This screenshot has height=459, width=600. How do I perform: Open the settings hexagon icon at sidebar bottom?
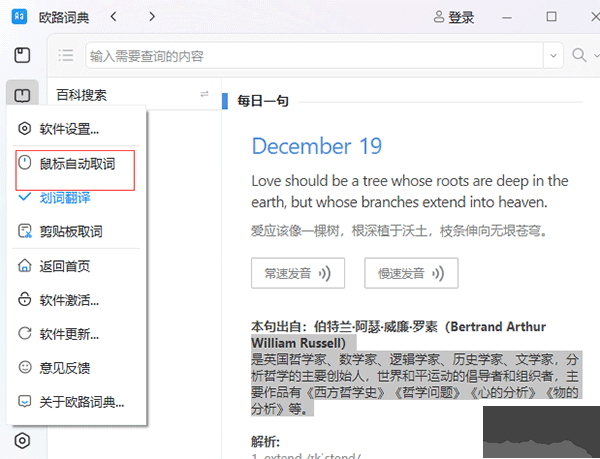point(22,441)
